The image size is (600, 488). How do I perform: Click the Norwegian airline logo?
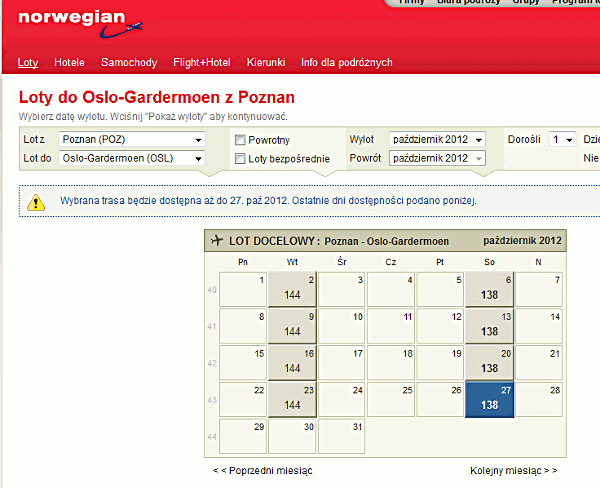pos(80,24)
